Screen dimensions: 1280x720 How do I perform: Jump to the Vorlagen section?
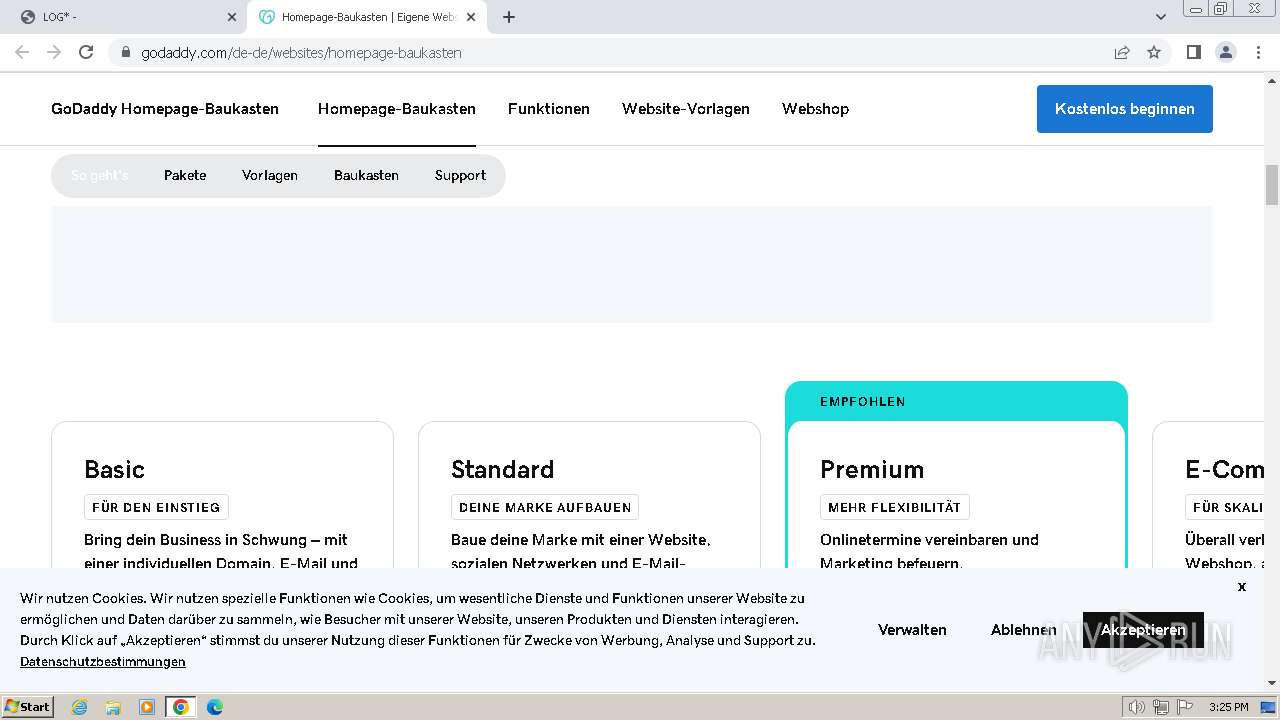tap(270, 176)
